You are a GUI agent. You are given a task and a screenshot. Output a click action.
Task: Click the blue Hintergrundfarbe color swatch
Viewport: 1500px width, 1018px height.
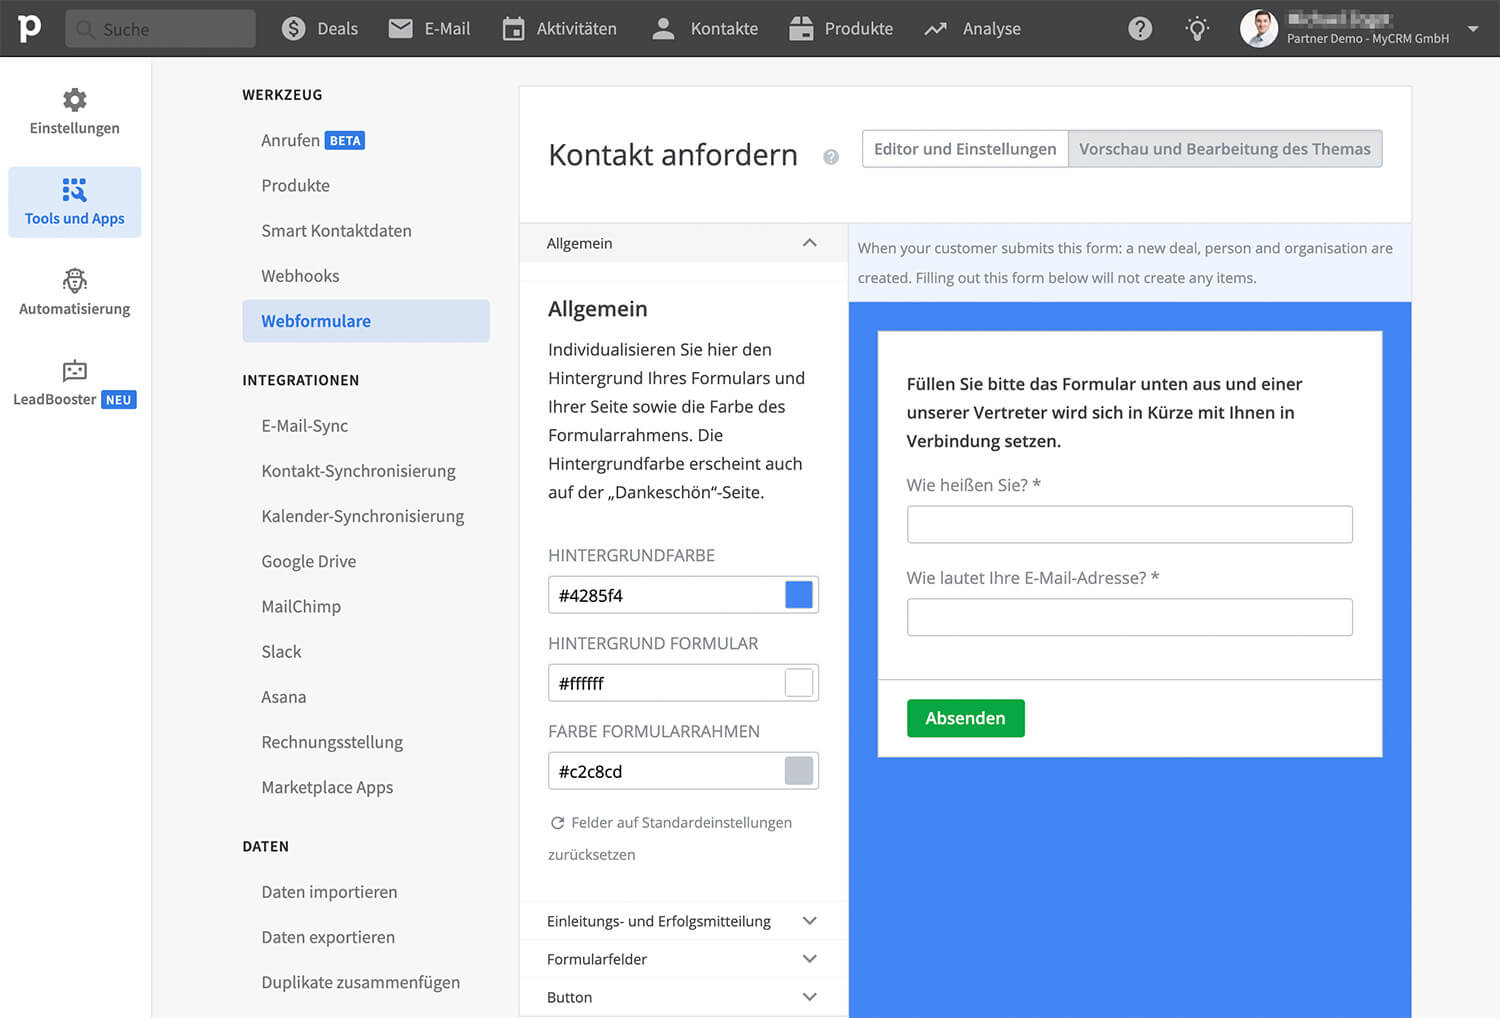coord(798,595)
